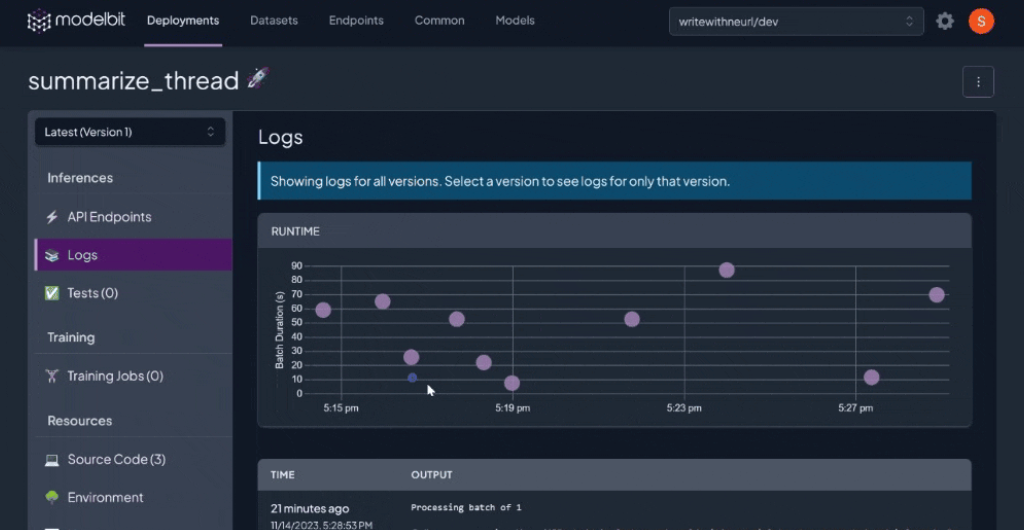Screen dimensions: 1024x530
Task: Open the three-dot deployment options menu
Action: pyautogui.click(x=978, y=82)
